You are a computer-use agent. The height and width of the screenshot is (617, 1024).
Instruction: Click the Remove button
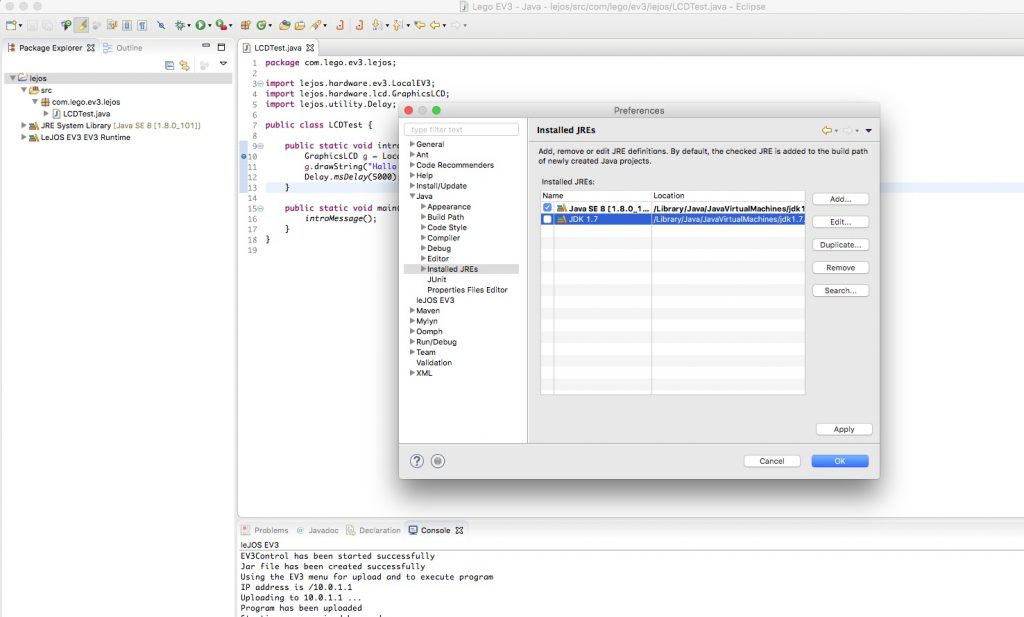(x=840, y=268)
